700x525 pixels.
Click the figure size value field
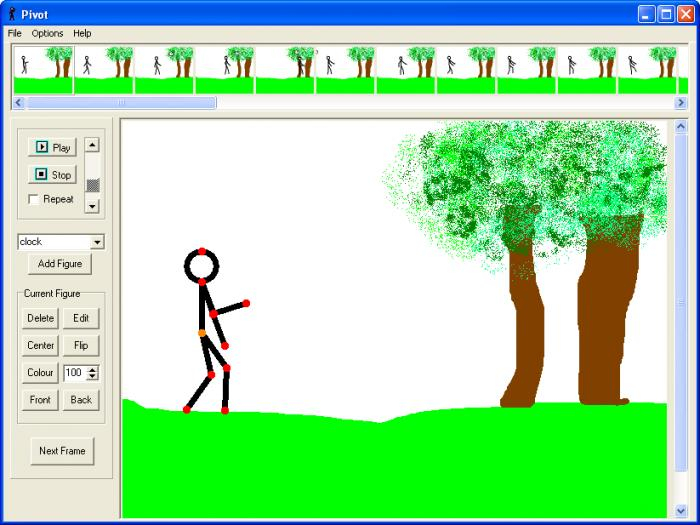point(75,373)
